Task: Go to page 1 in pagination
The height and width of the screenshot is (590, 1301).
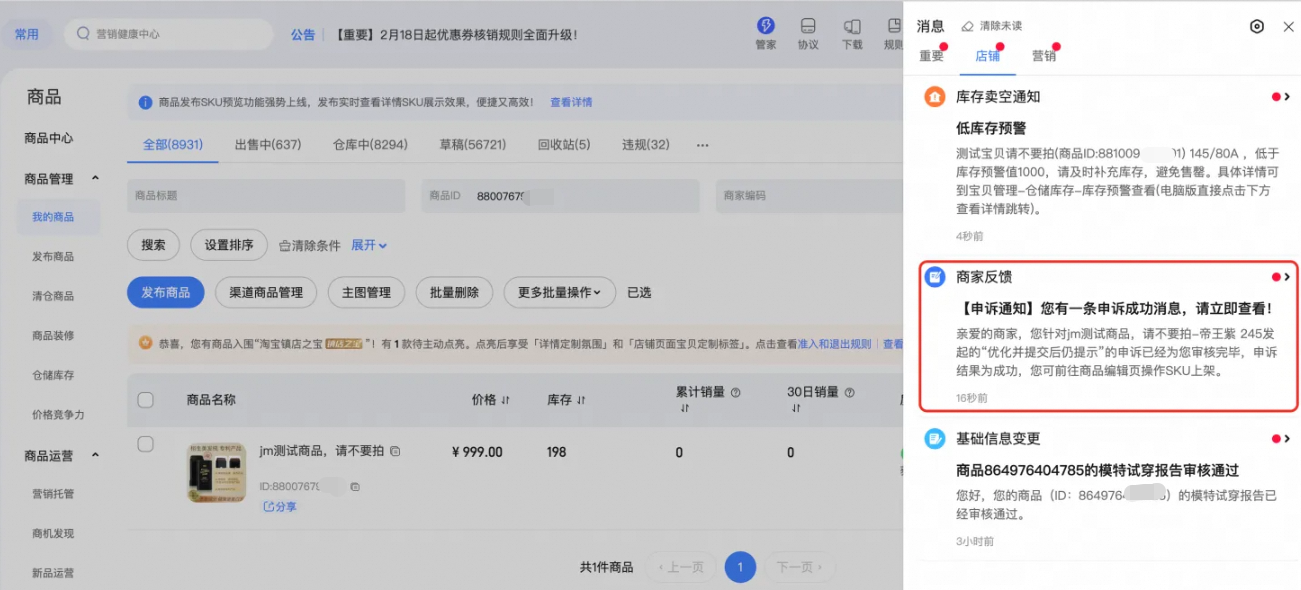Action: [740, 567]
